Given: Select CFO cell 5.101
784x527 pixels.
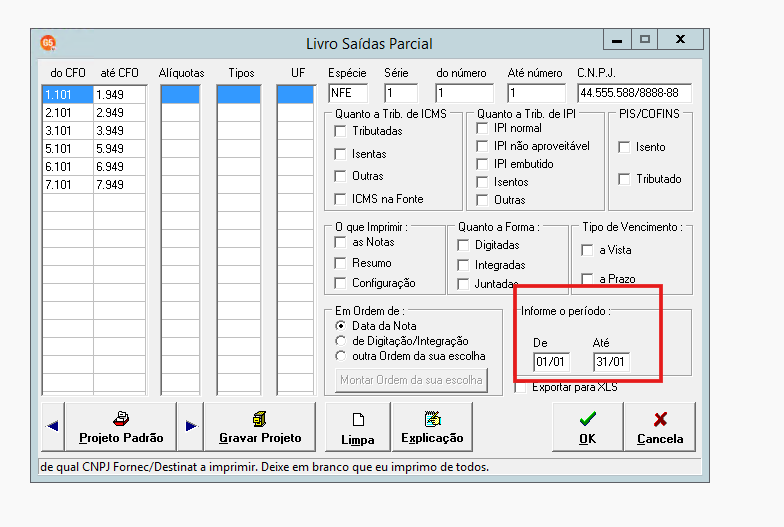Looking at the screenshot, I should [68, 148].
